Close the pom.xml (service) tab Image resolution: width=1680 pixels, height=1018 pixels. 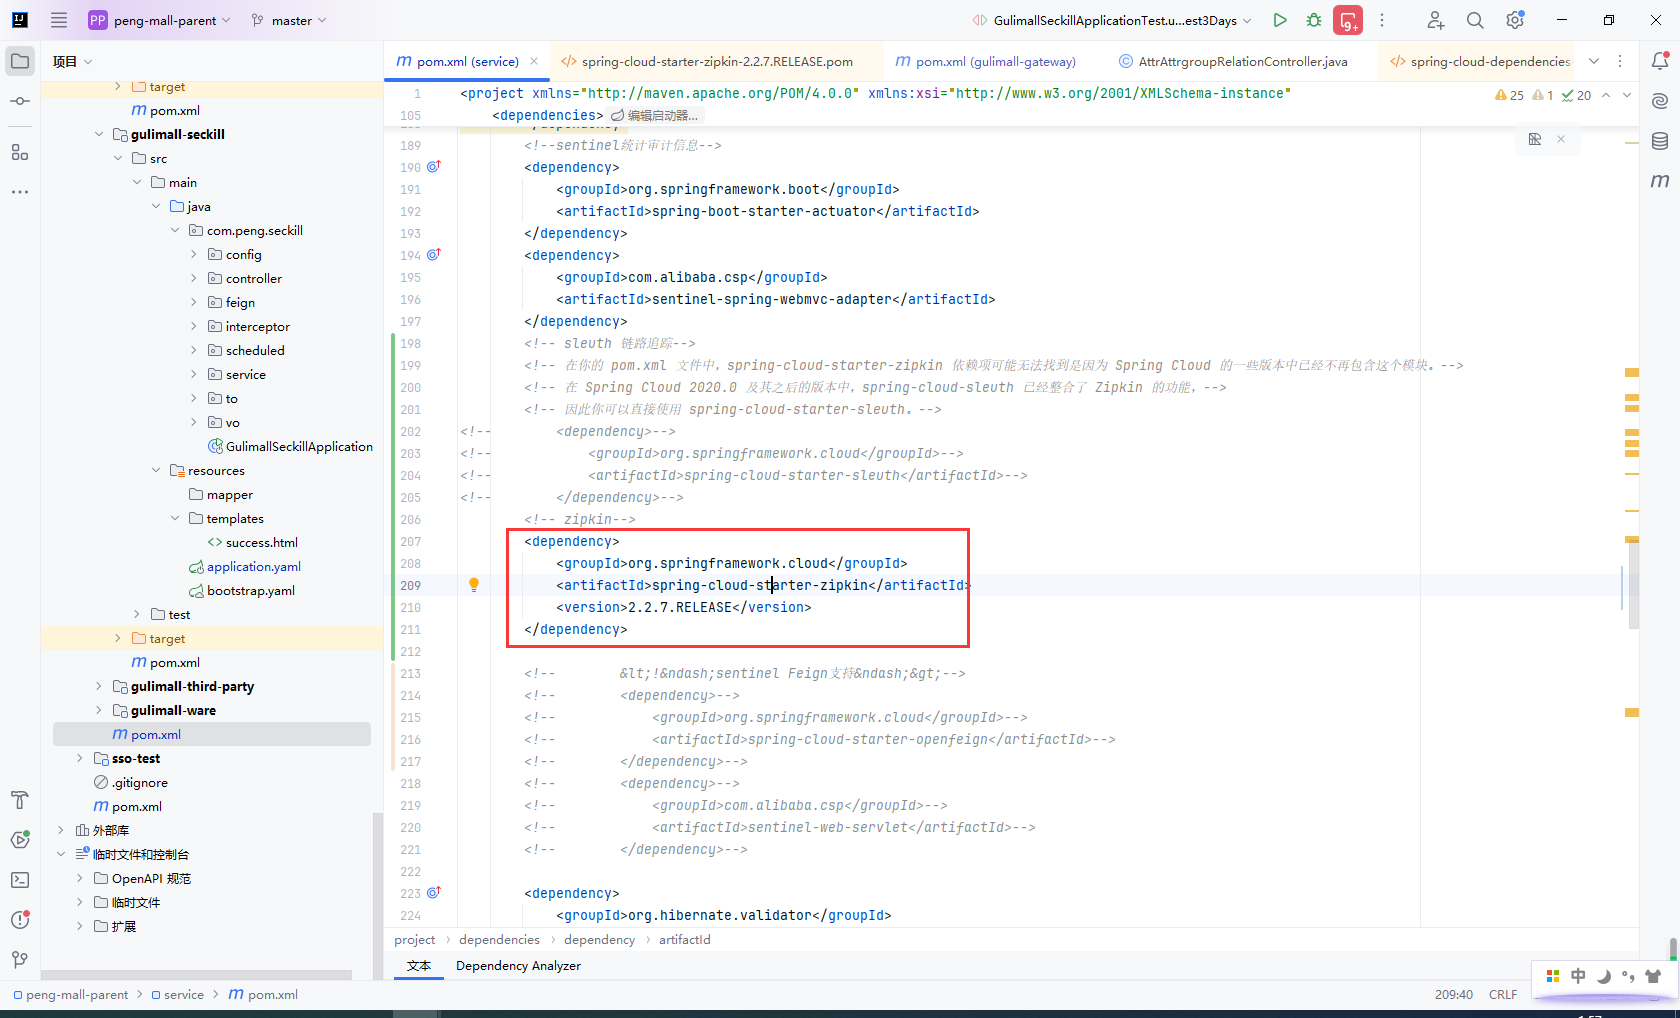[x=534, y=61]
